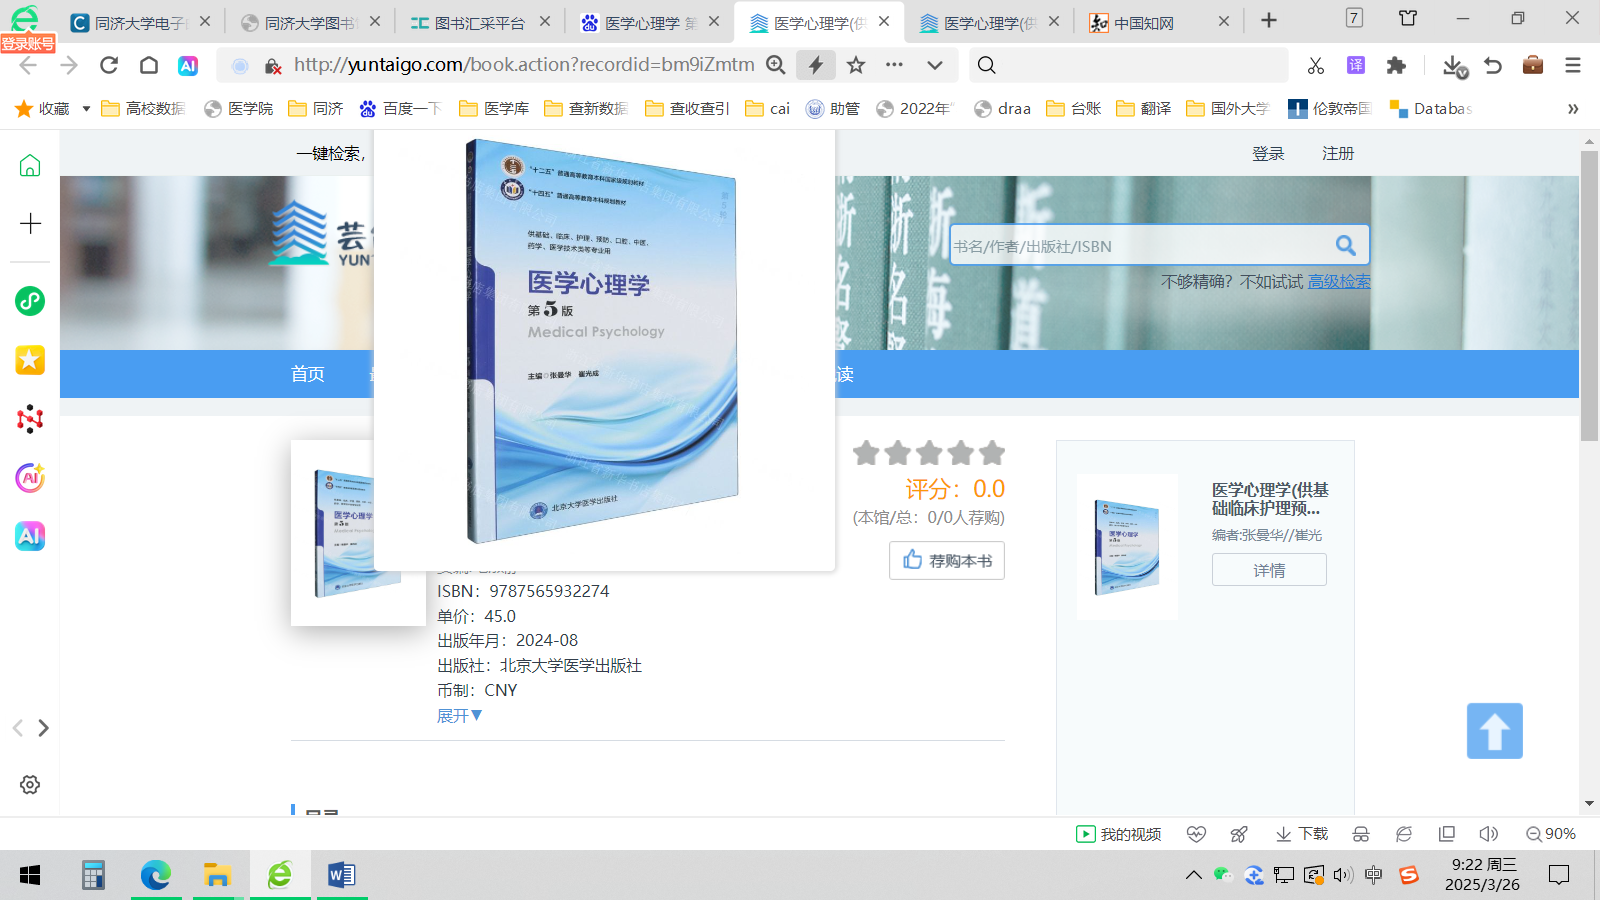Expand hidden bookmarks with double chevron
Image resolution: width=1600 pixels, height=900 pixels.
coord(1573,108)
